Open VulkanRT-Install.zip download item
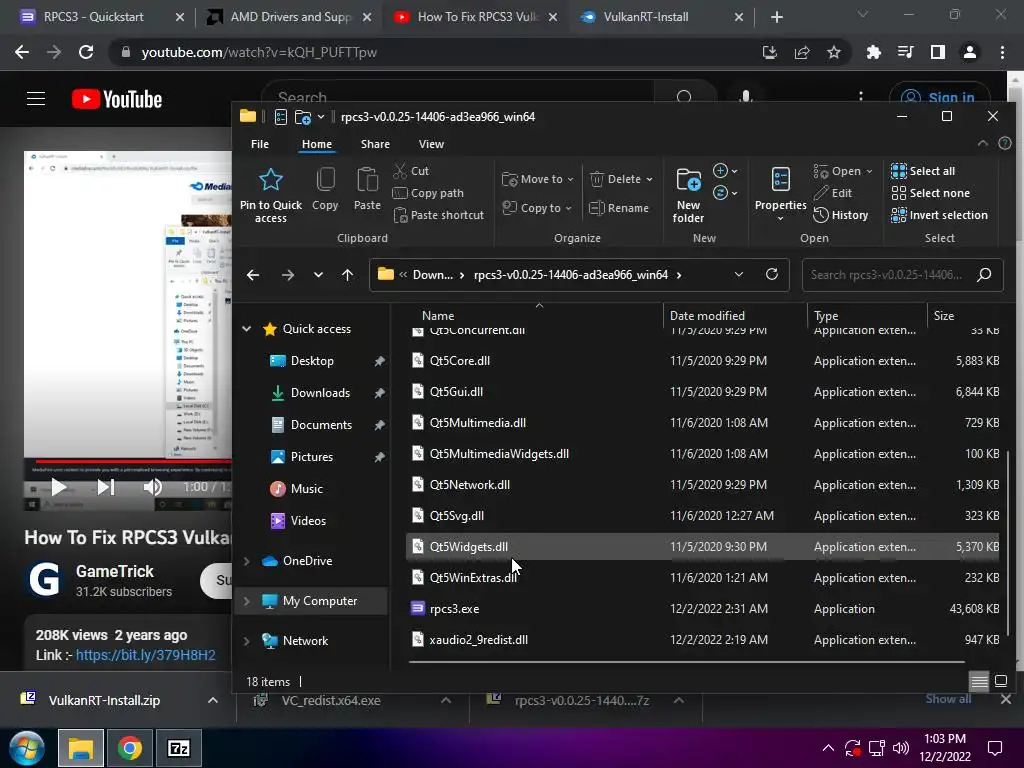1024x768 pixels. pyautogui.click(x=104, y=700)
